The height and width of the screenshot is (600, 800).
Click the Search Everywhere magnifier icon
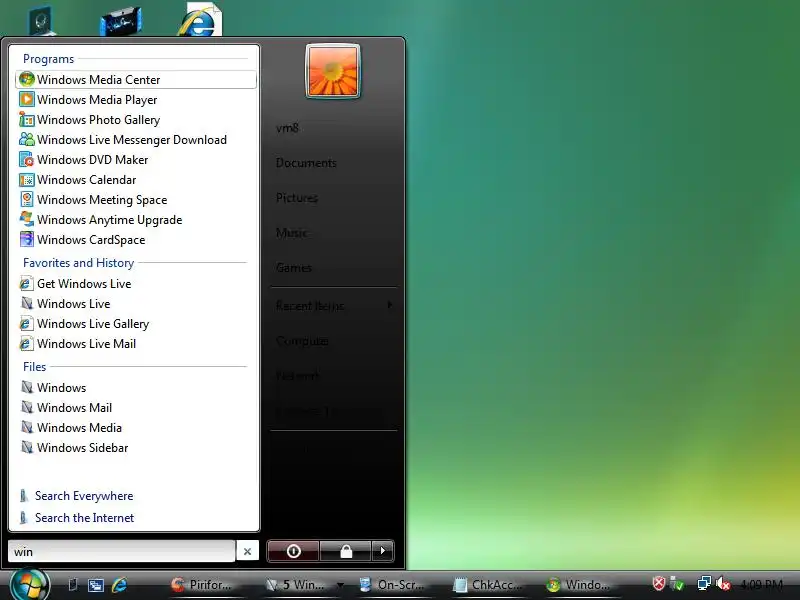click(x=23, y=495)
